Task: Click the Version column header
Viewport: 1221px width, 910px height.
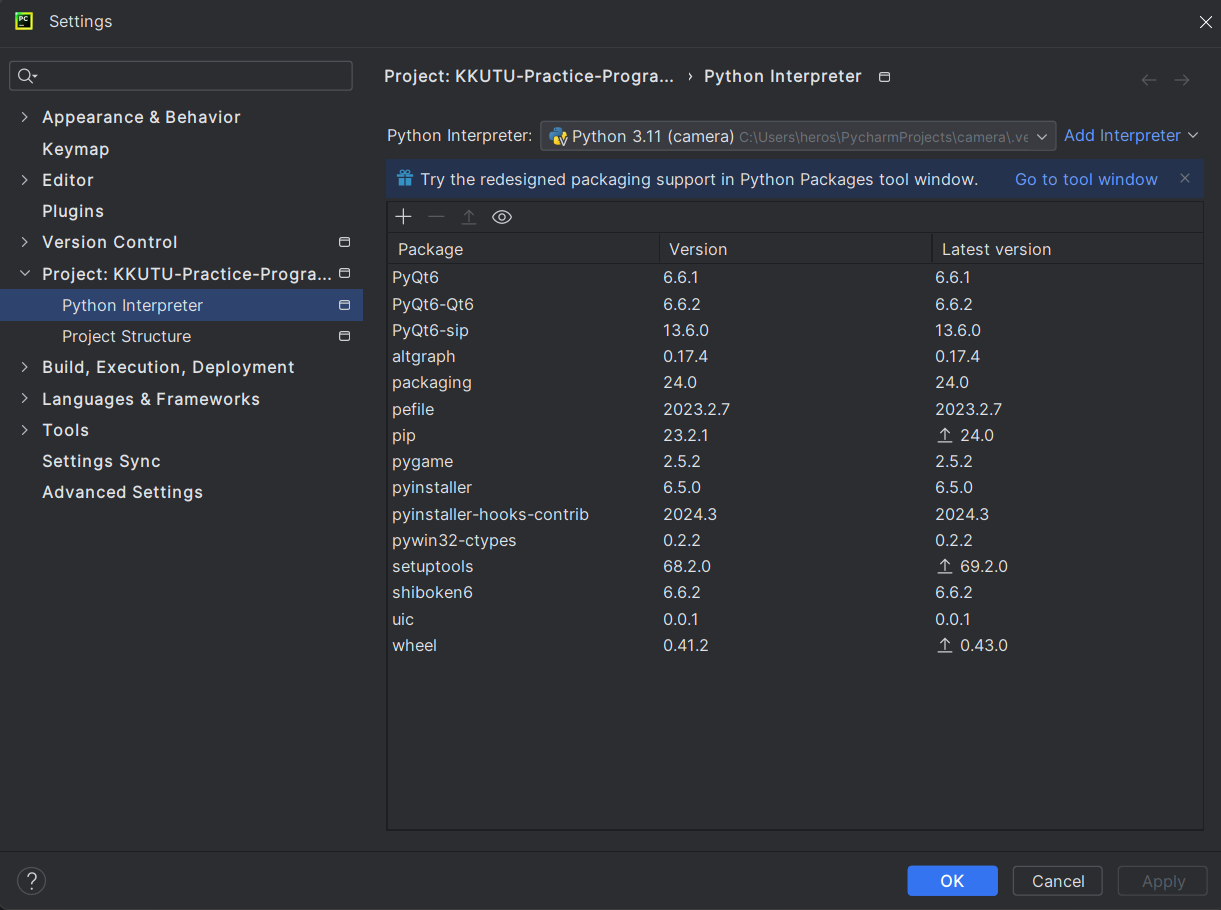Action: pos(795,249)
